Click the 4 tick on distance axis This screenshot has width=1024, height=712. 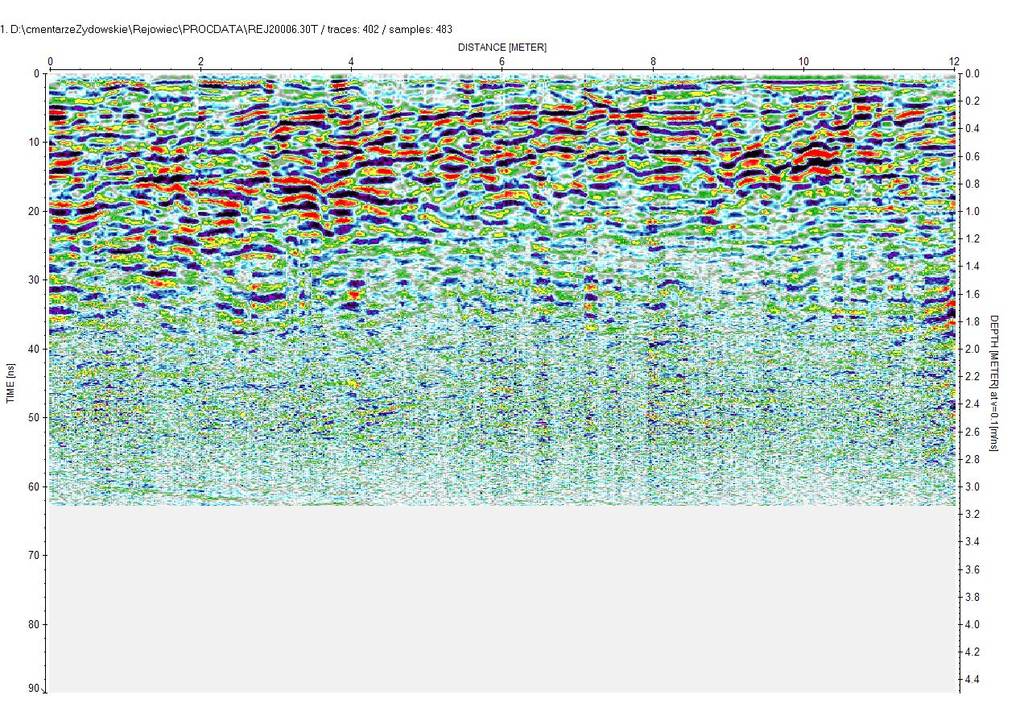point(351,61)
